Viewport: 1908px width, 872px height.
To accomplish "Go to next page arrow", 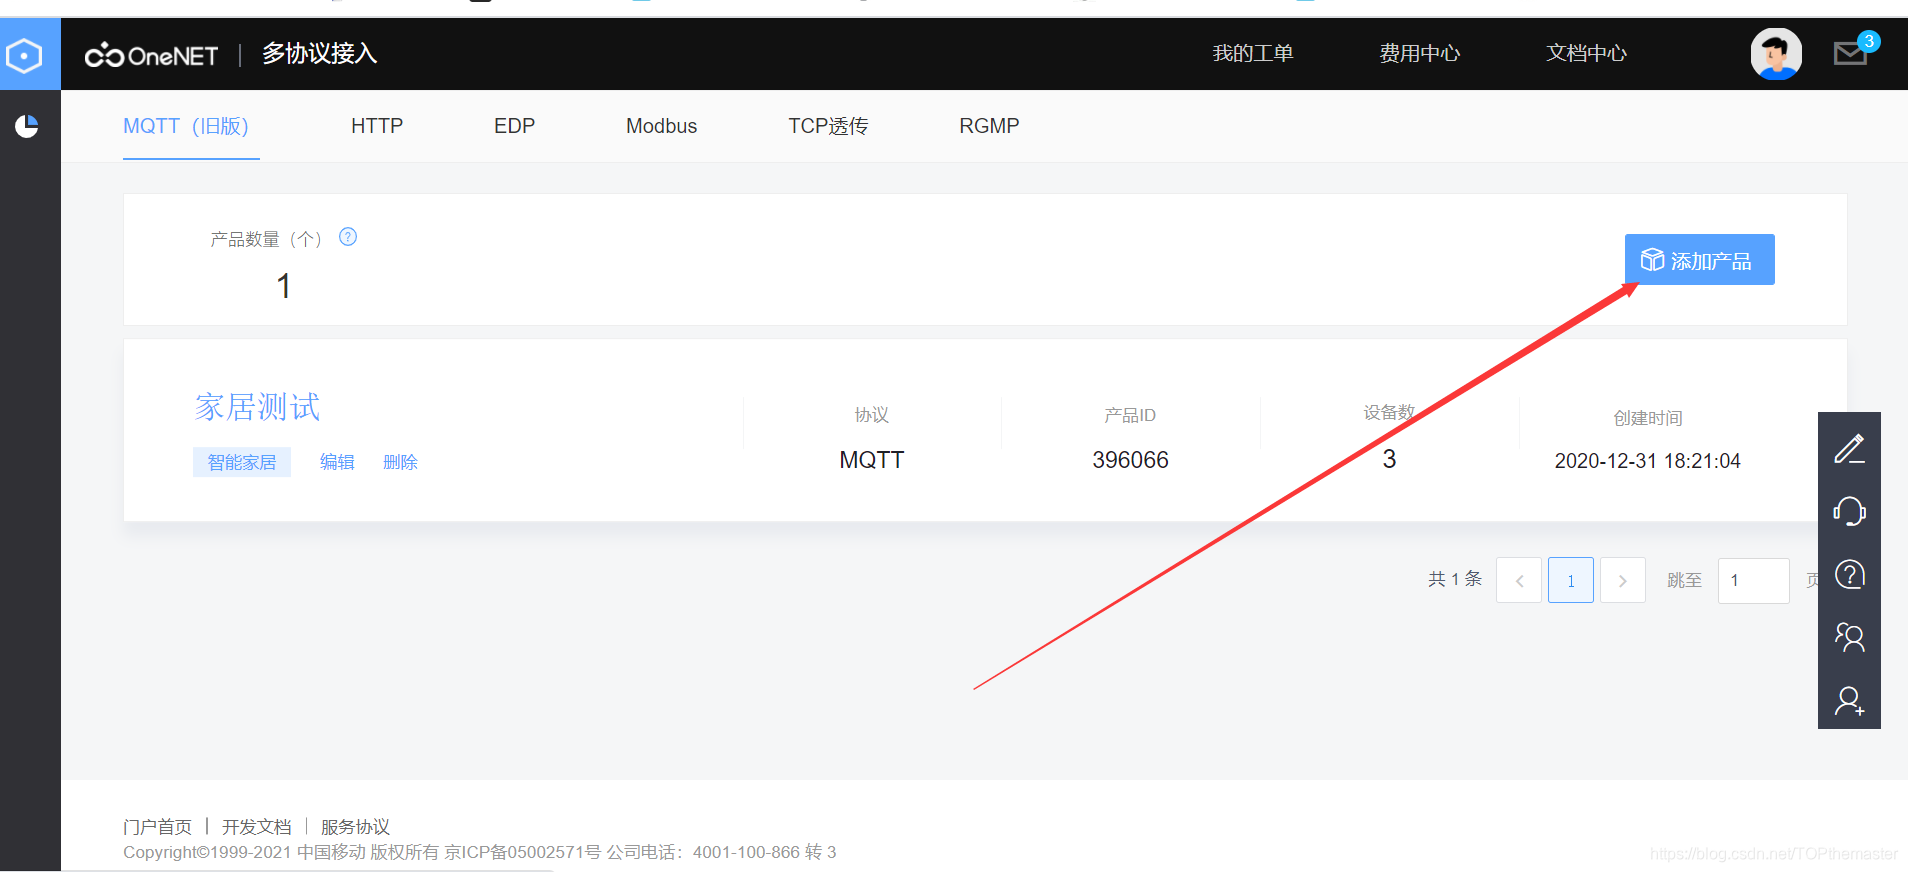I will (x=1623, y=580).
